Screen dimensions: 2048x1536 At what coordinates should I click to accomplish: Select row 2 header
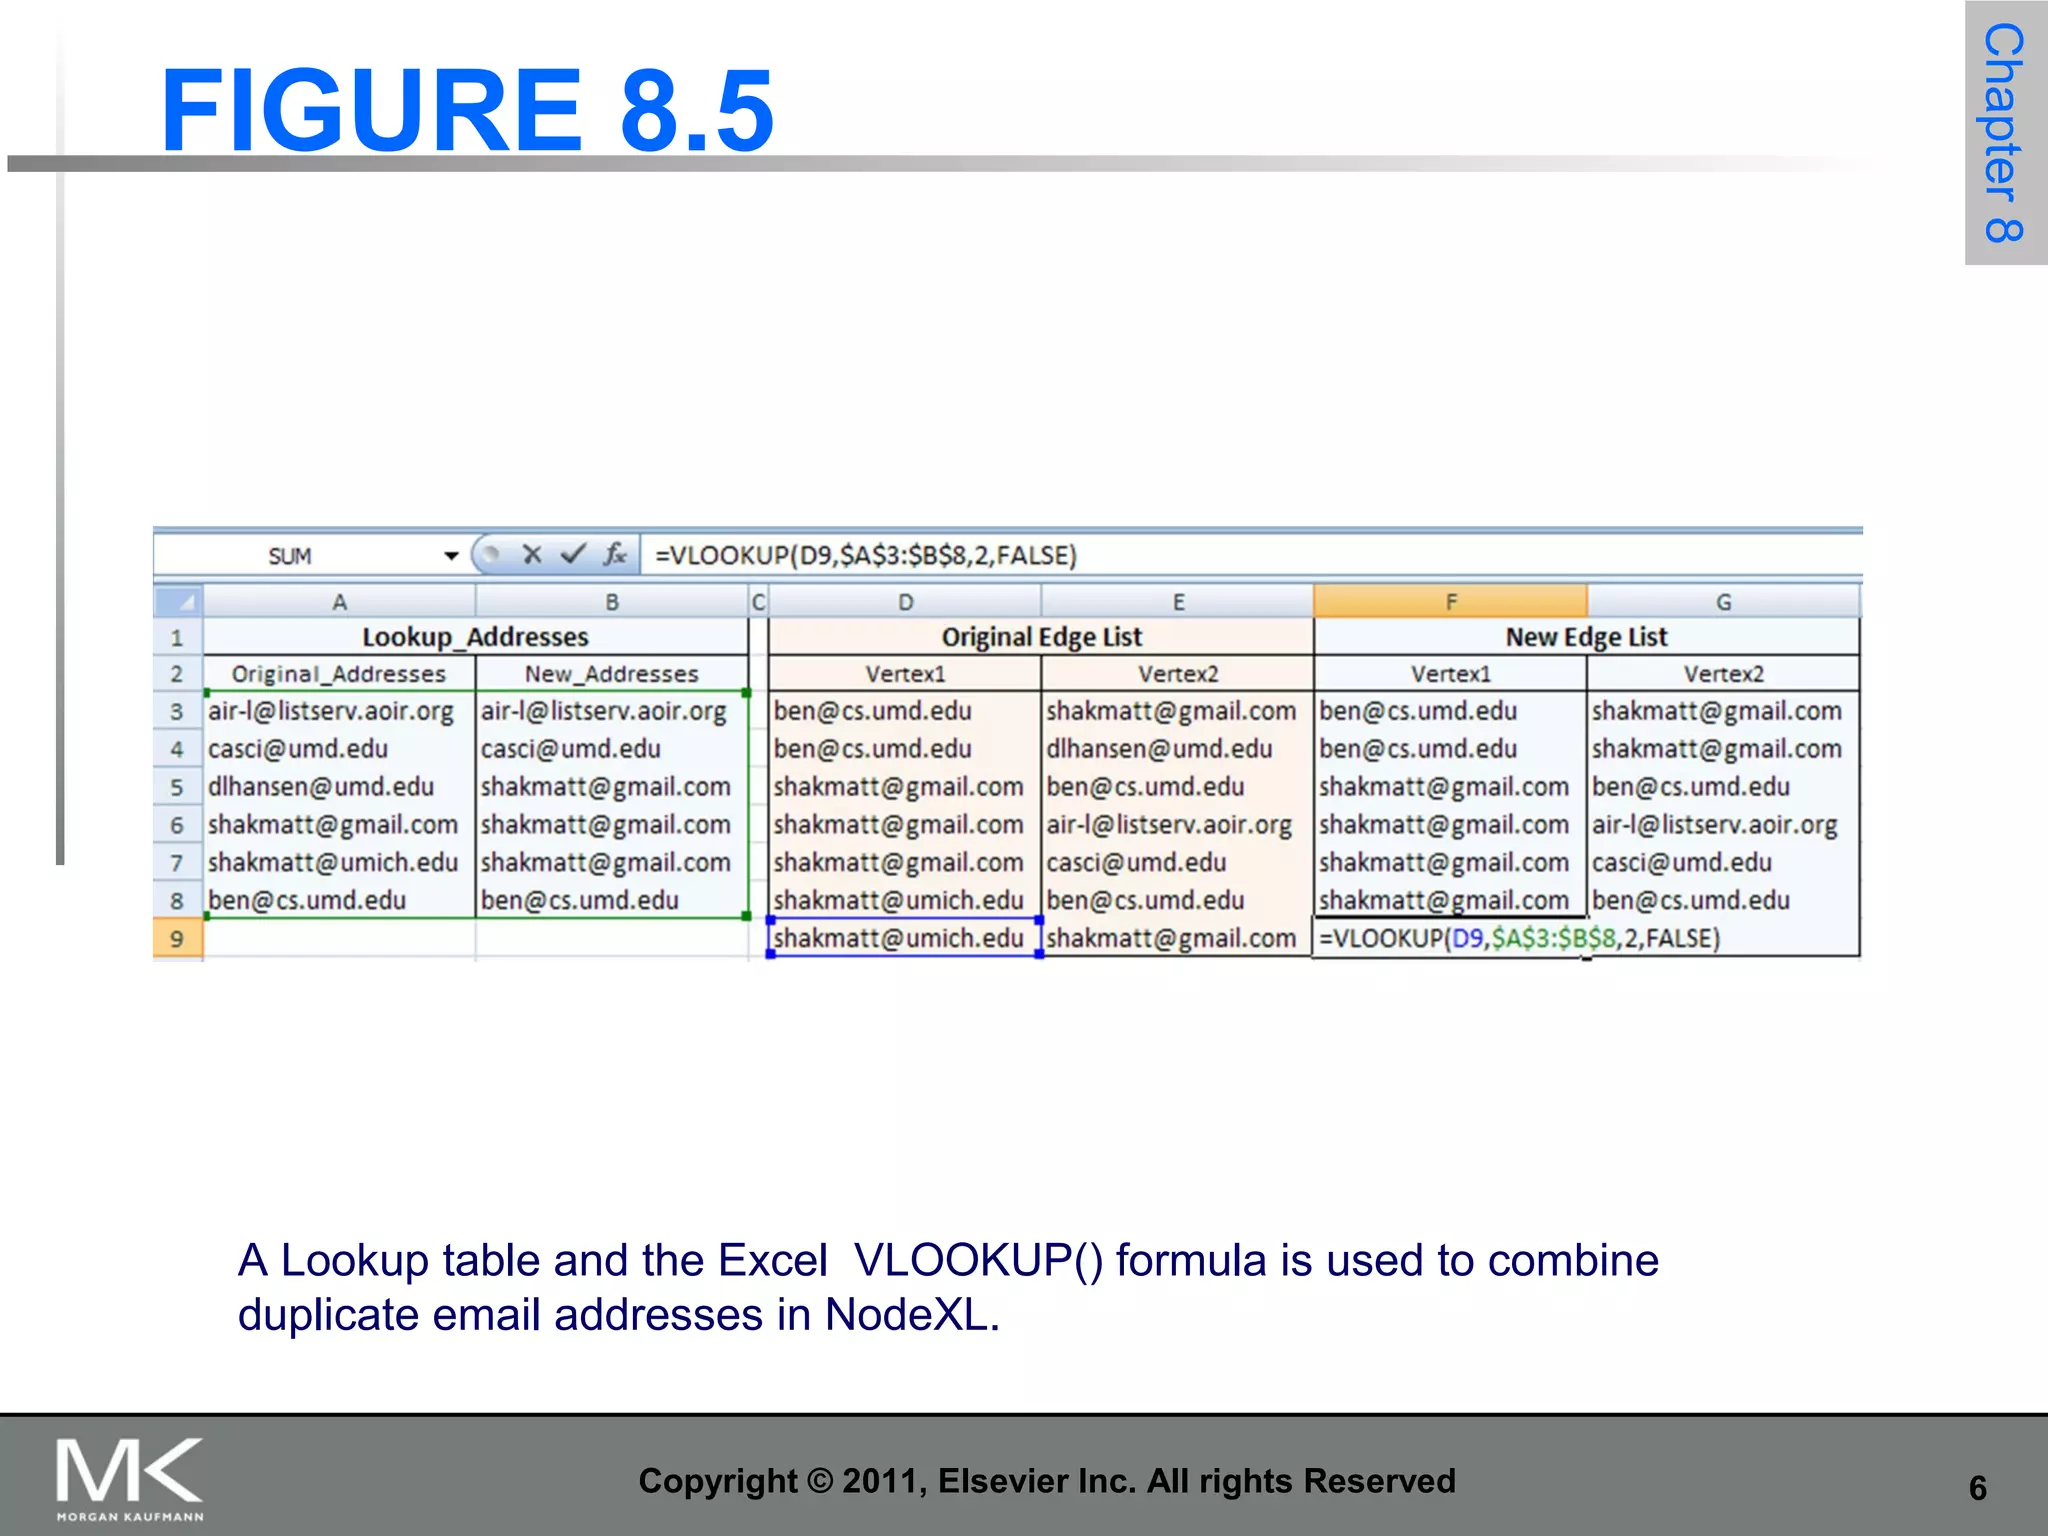pyautogui.click(x=178, y=674)
